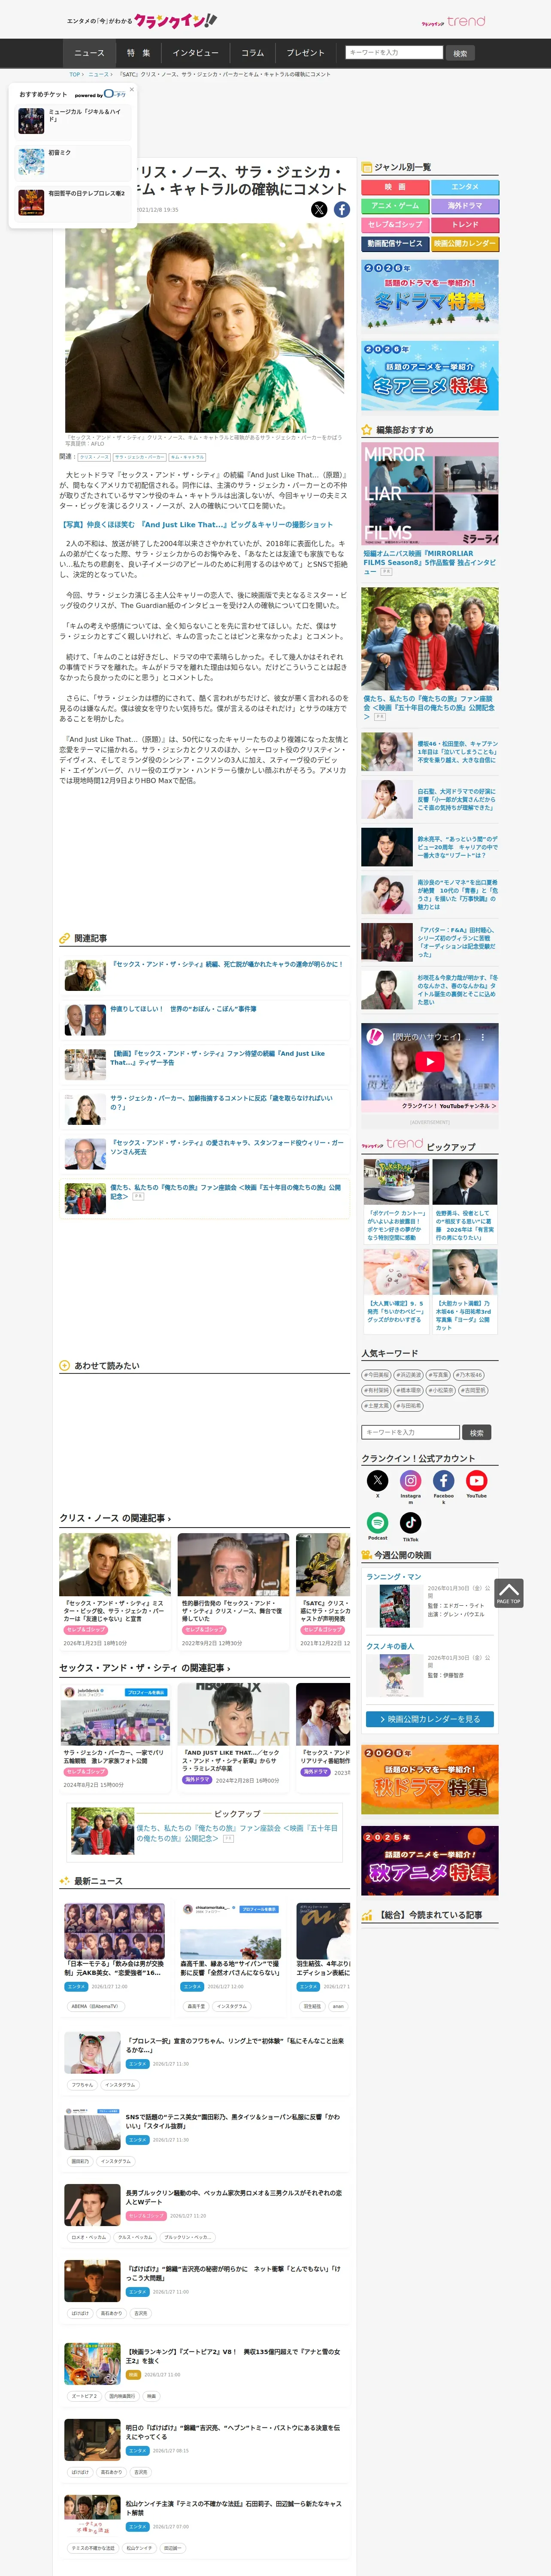Image resolution: width=551 pixels, height=2576 pixels.
Task: Open the セックス・アンド・ザ・シティ の関連記事 heading link
Action: tap(144, 1668)
